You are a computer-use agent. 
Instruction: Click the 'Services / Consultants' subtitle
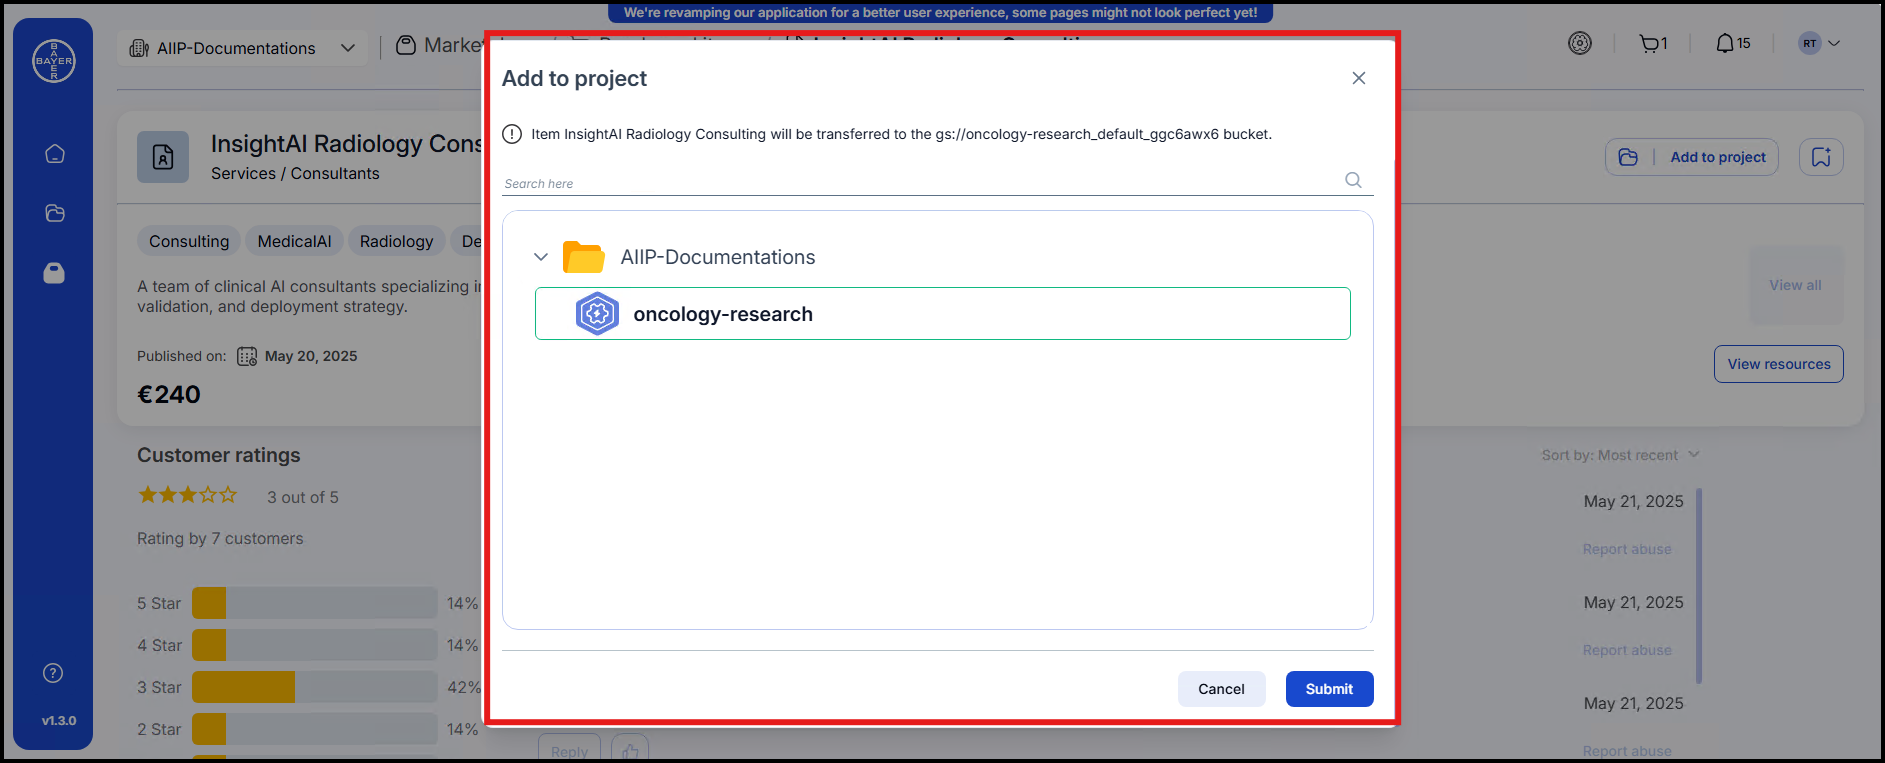click(295, 173)
